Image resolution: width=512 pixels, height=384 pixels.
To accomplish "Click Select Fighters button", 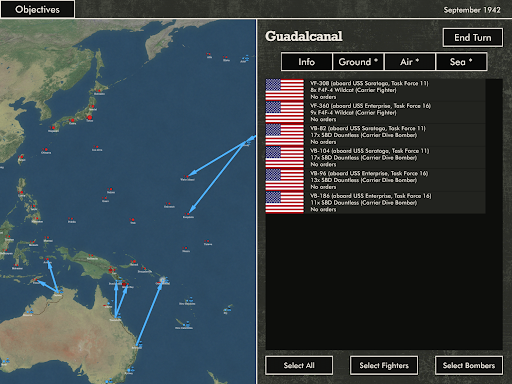I will [x=384, y=365].
